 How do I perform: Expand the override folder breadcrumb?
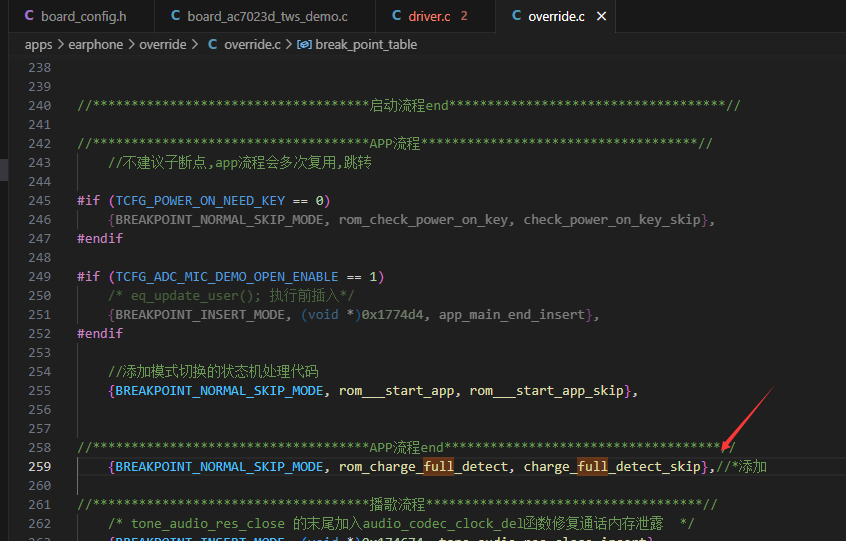(x=162, y=44)
